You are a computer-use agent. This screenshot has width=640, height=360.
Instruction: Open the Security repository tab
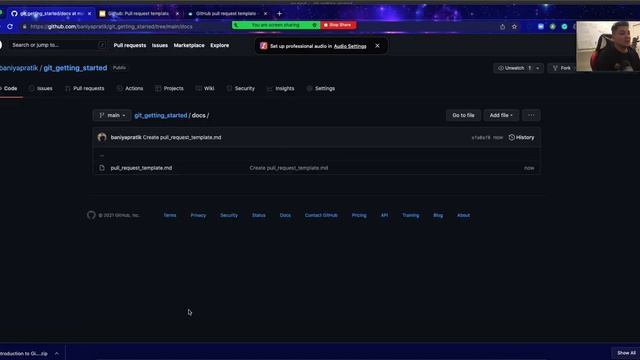click(240, 89)
